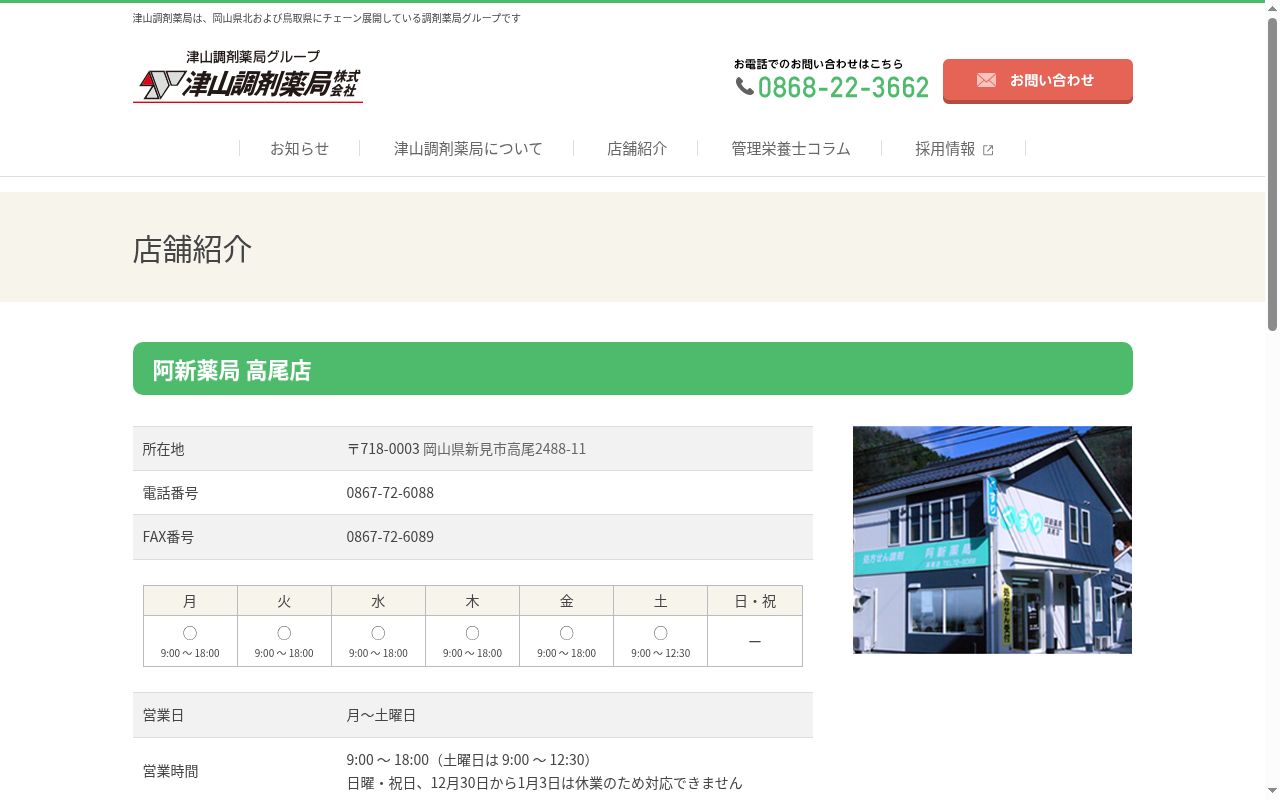The width and height of the screenshot is (1280, 800).
Task: Open 管理栄養士コラム menu item
Action: click(791, 148)
